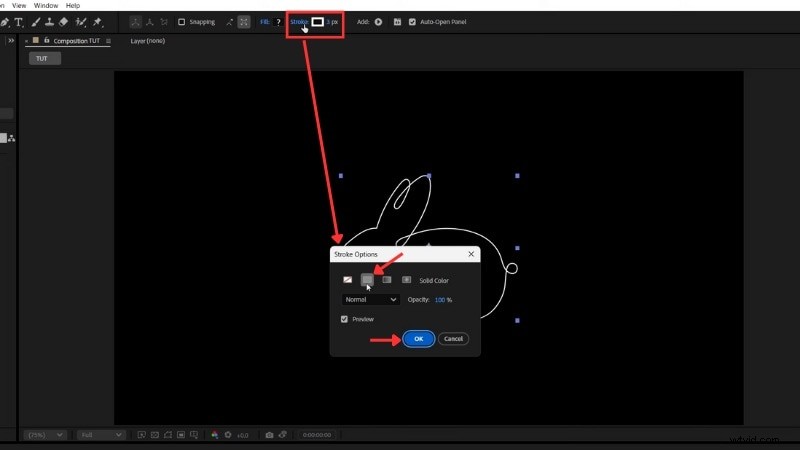The height and width of the screenshot is (450, 800).
Task: Click the World Axis mode icon
Action: [x=149, y=22]
